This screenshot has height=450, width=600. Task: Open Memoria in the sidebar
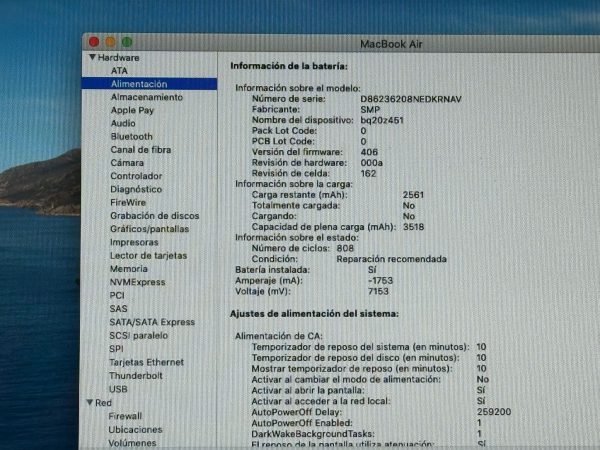(128, 269)
